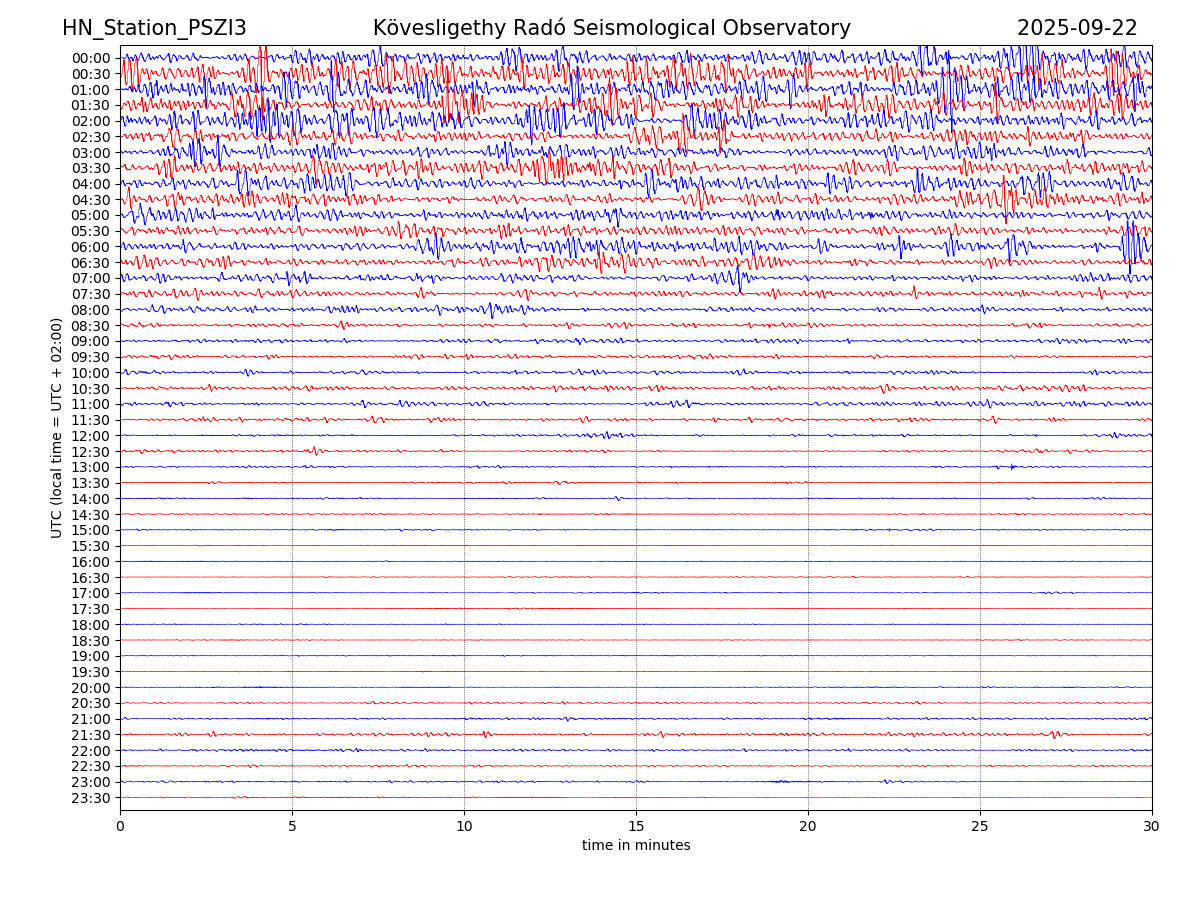Click the 0 tick on minutes axis
This screenshot has height=900, width=1200.
pyautogui.click(x=120, y=827)
